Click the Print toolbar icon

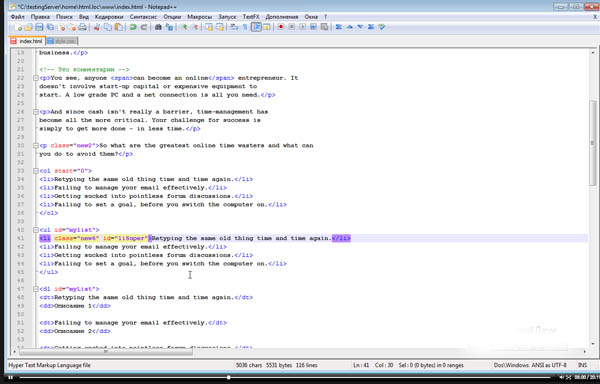83,27
